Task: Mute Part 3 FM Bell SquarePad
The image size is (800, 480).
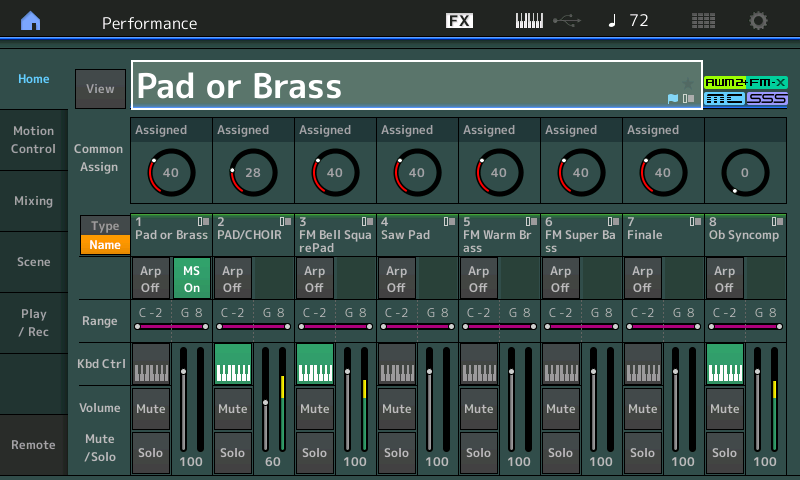Action: pos(315,409)
